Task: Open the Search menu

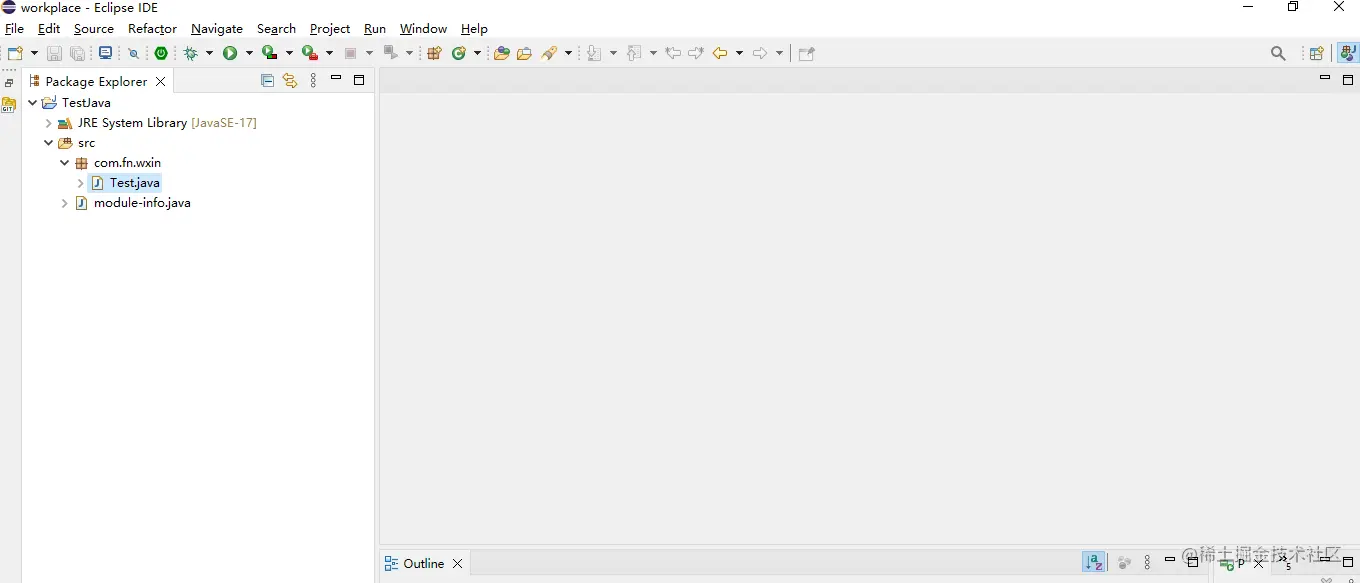Action: coord(276,29)
